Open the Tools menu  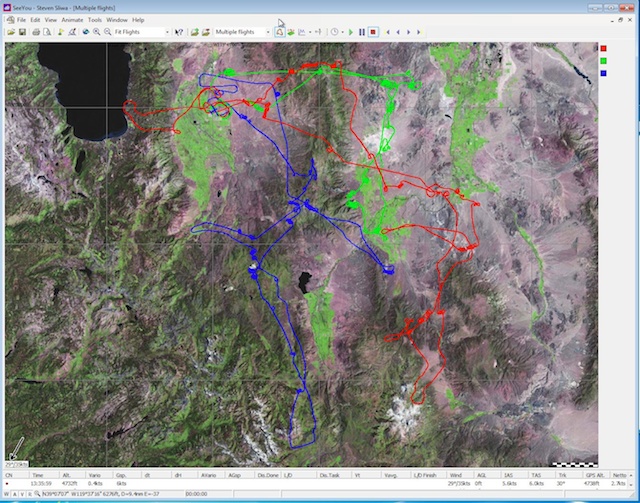coord(95,20)
